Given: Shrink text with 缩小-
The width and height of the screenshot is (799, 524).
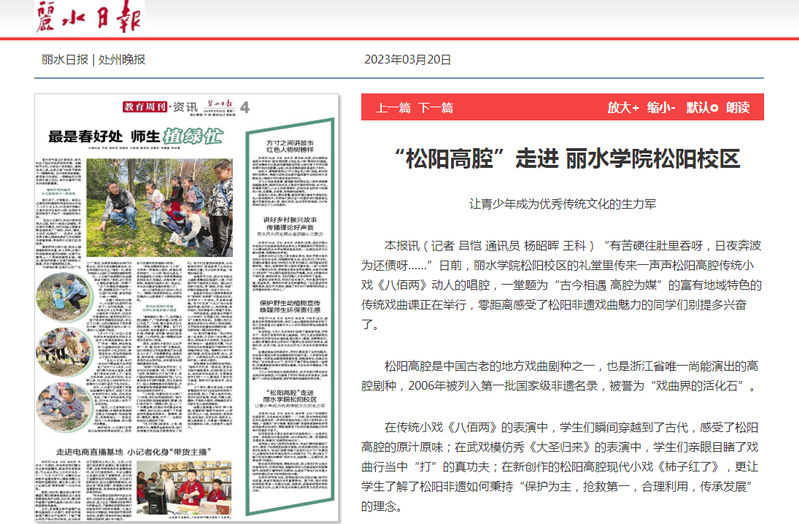Looking at the screenshot, I should (661, 108).
